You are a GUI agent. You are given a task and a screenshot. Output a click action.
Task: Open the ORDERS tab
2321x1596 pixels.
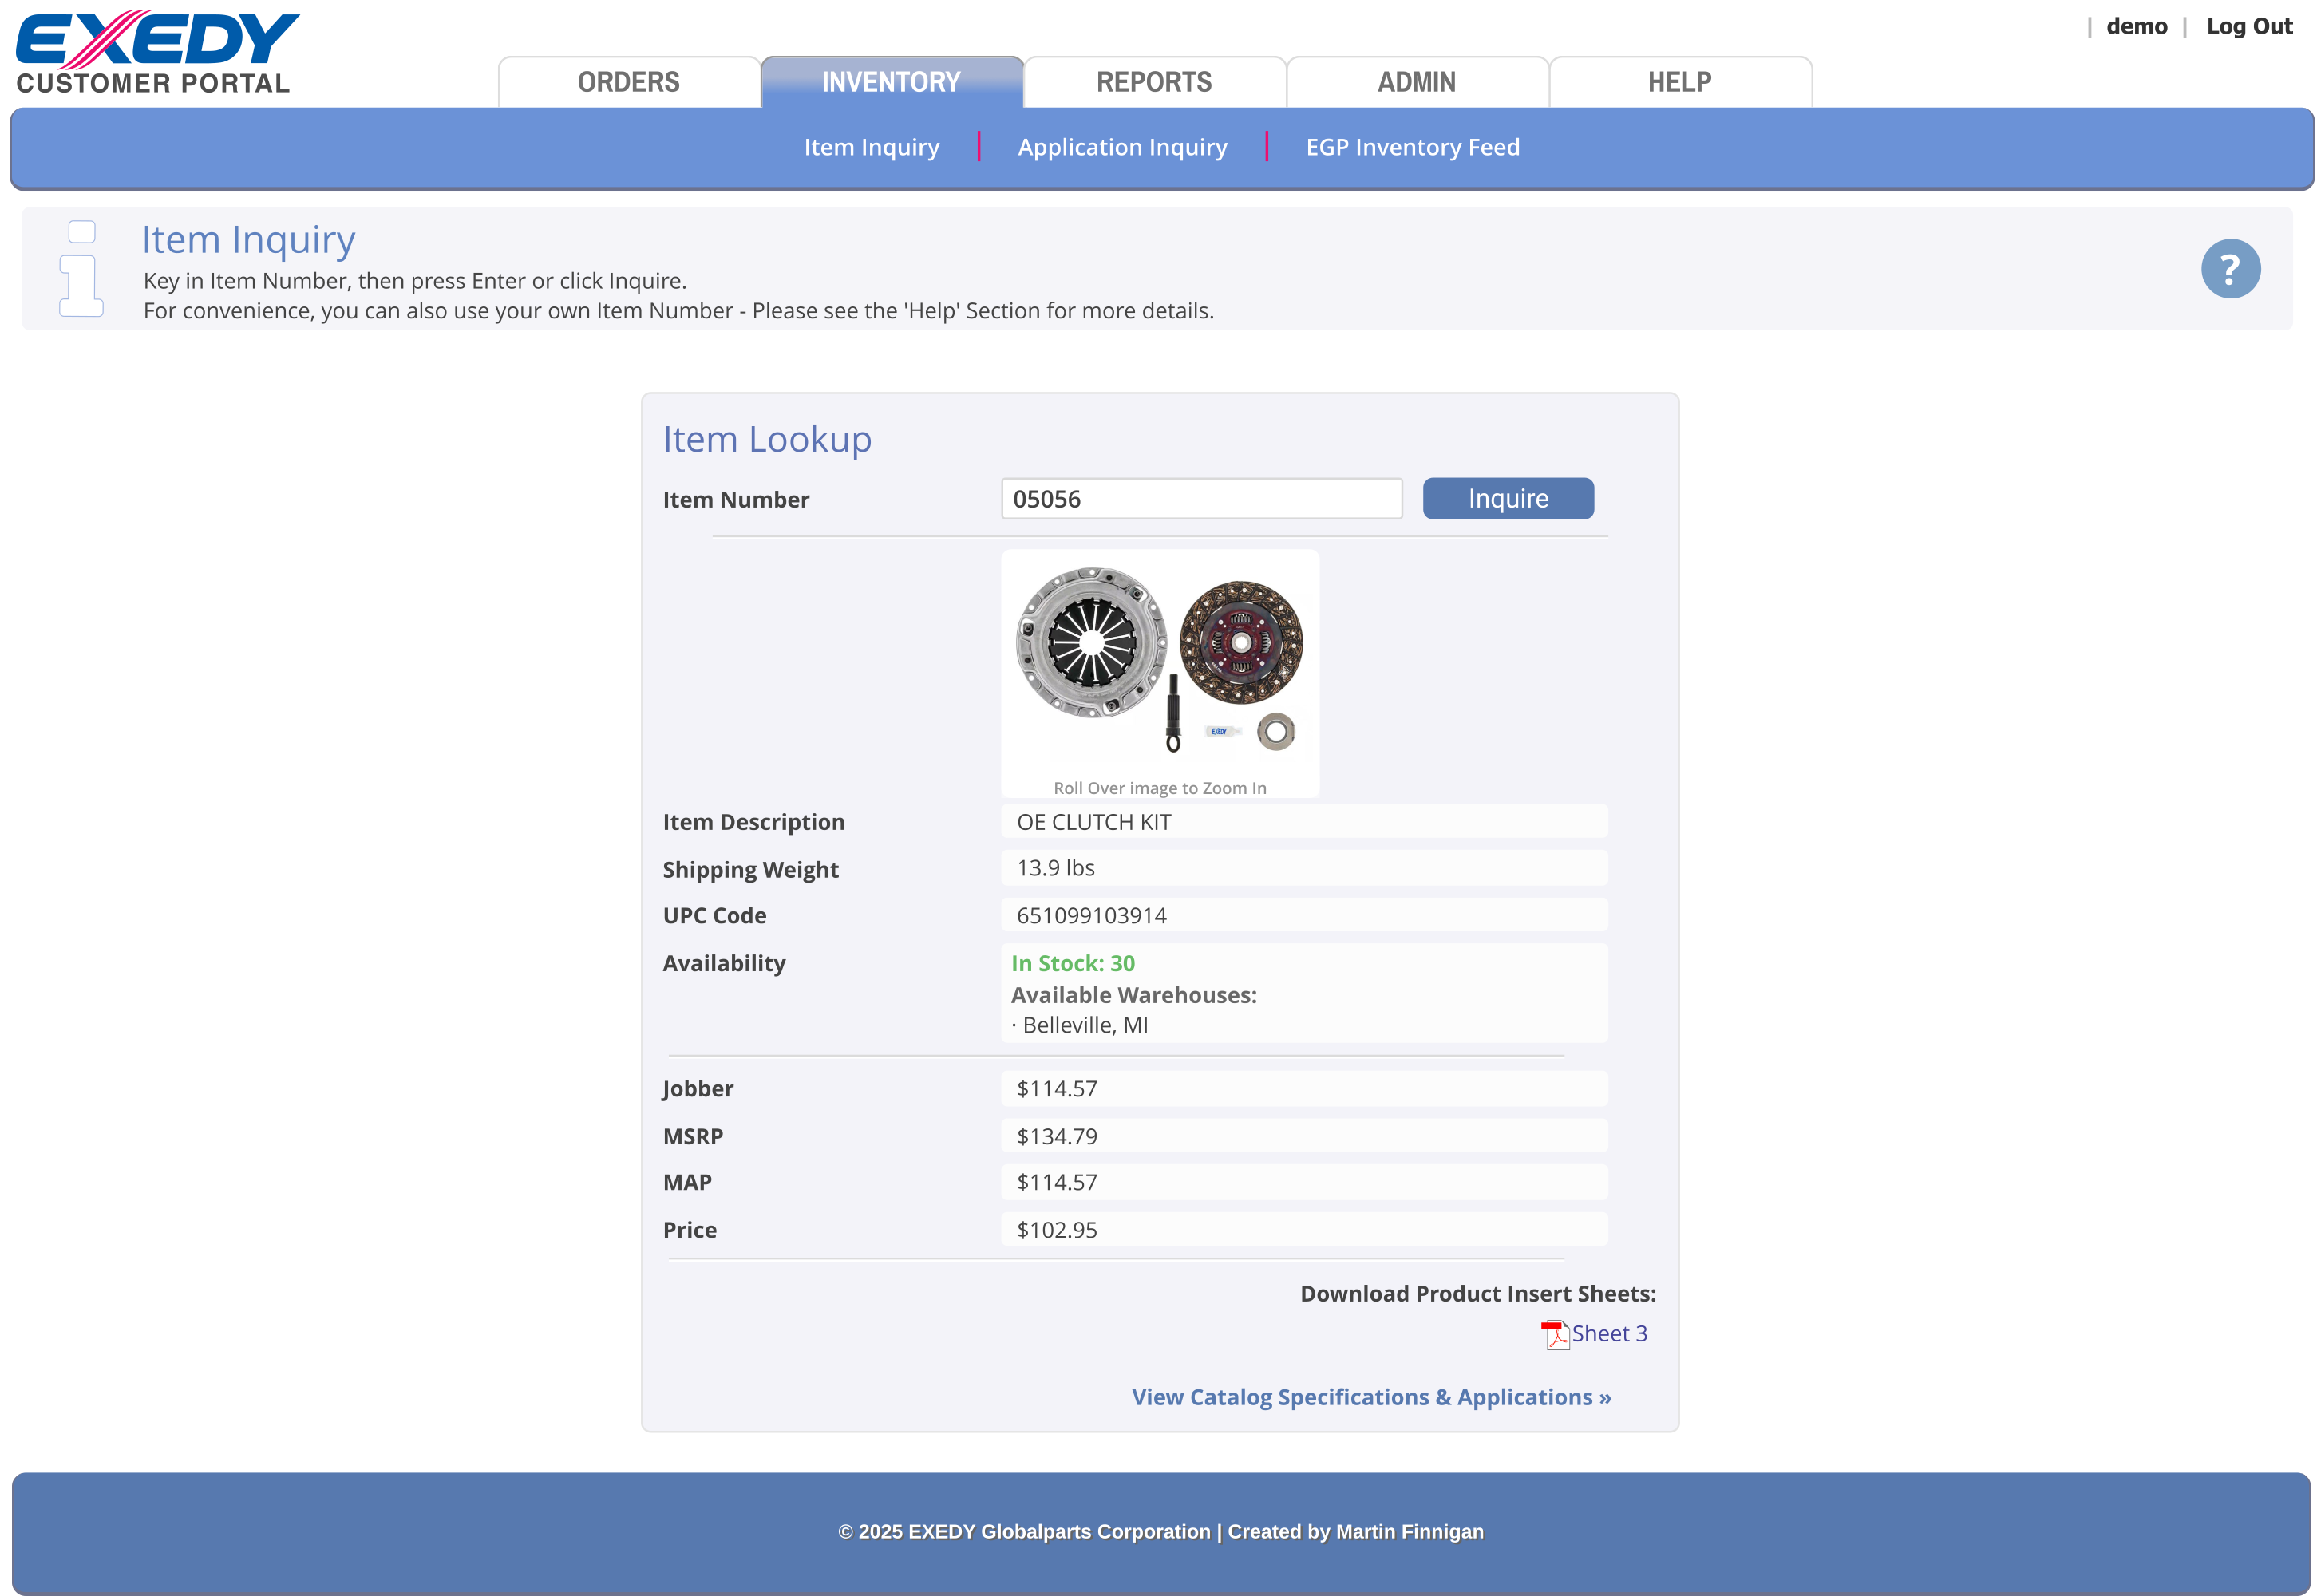tap(628, 82)
